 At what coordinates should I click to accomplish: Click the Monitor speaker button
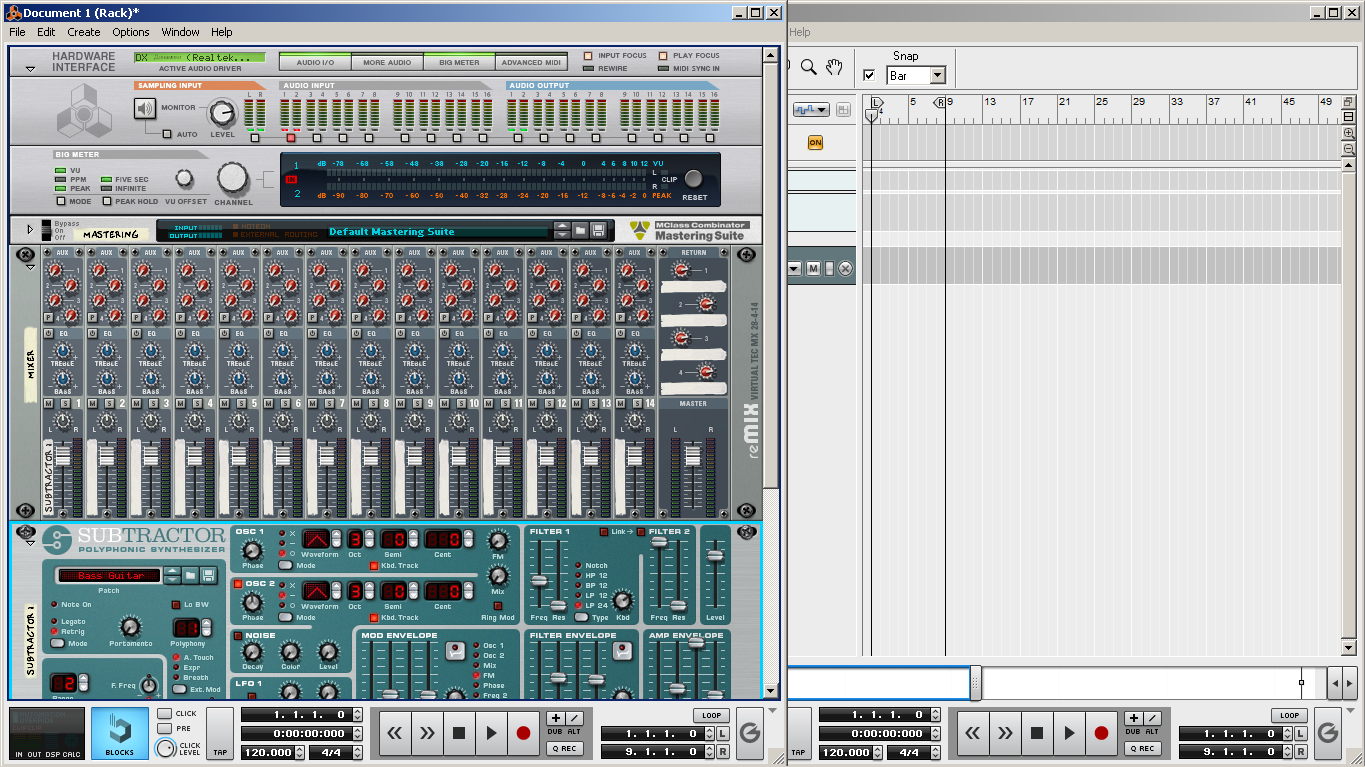pos(146,108)
